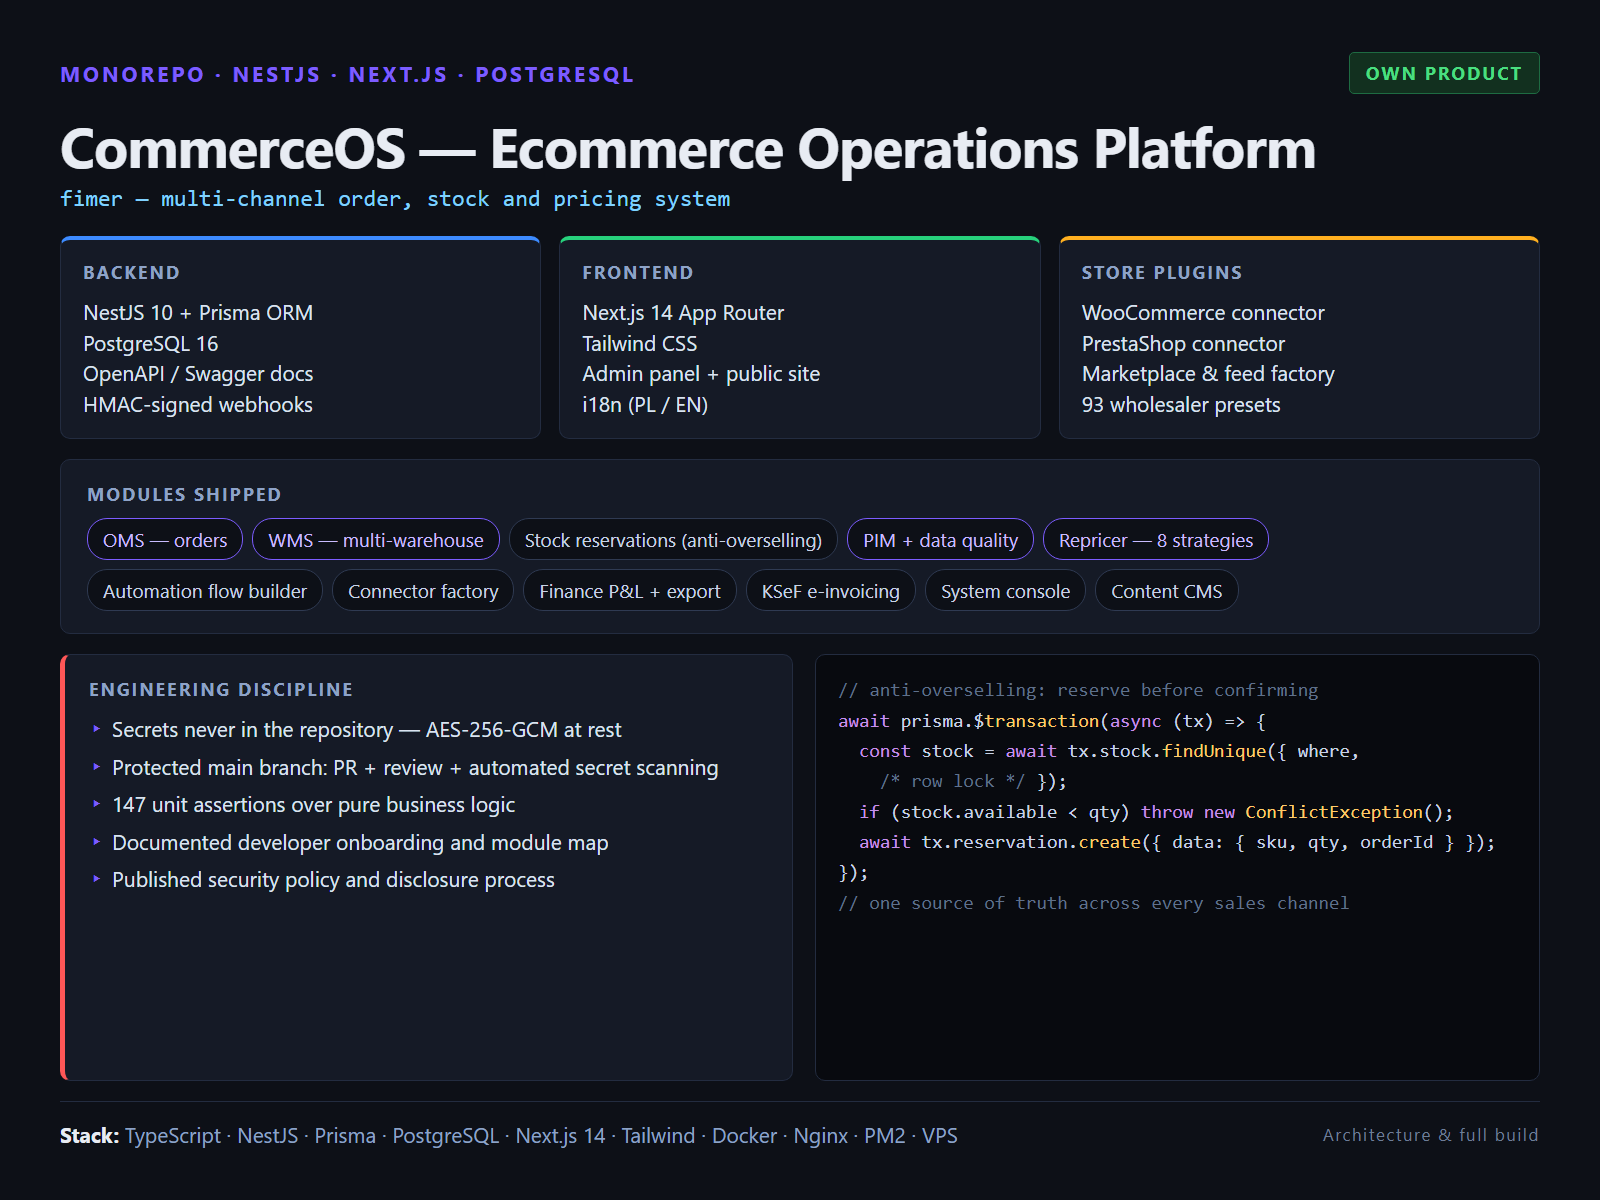The height and width of the screenshot is (1200, 1600).
Task: Click the line "PostgreSQL 16"
Action: coord(151,344)
